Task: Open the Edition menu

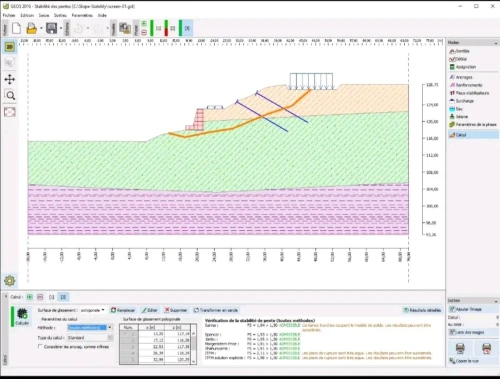Action: [27, 15]
